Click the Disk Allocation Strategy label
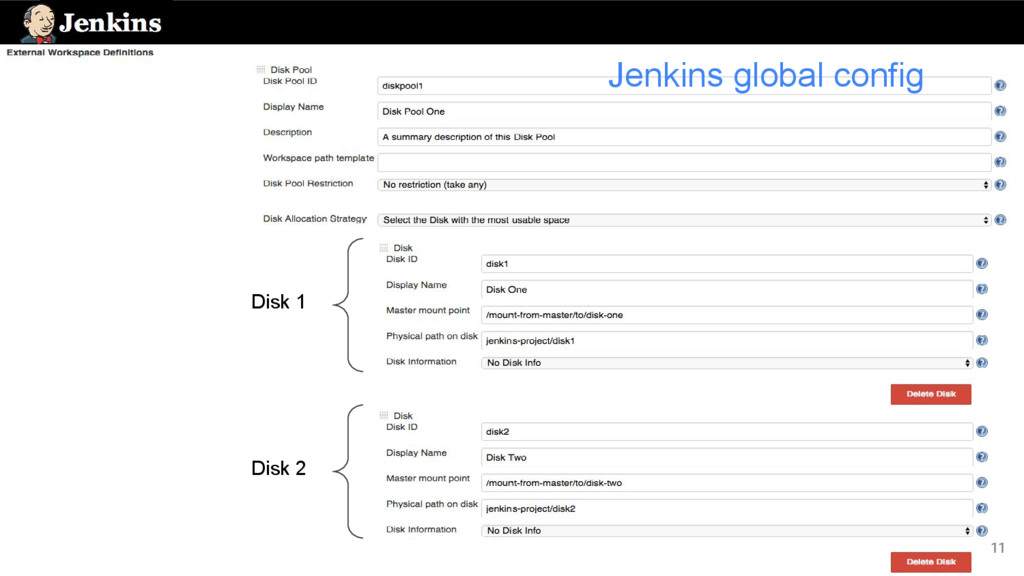 (x=315, y=219)
